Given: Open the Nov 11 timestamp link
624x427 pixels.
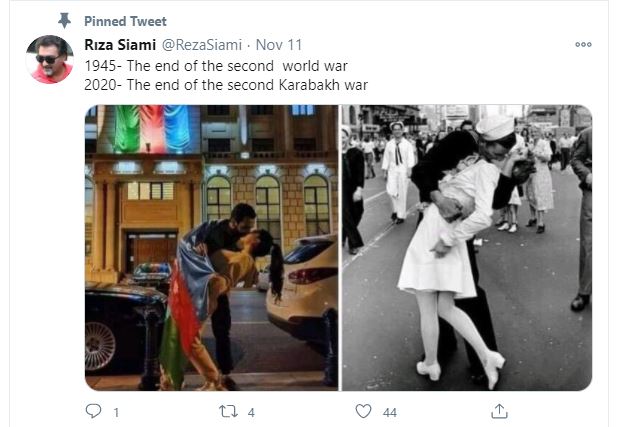Looking at the screenshot, I should 279,45.
